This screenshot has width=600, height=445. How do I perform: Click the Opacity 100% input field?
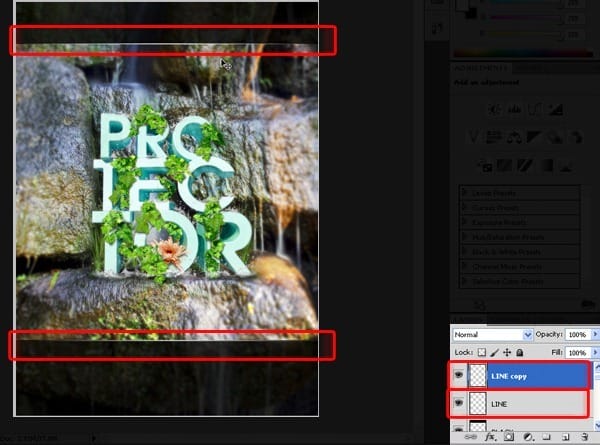tap(578, 335)
